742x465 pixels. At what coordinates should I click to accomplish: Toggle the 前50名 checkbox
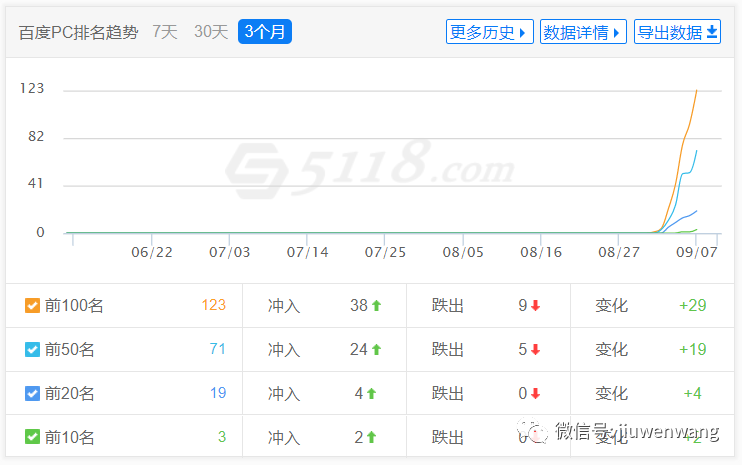click(x=32, y=350)
